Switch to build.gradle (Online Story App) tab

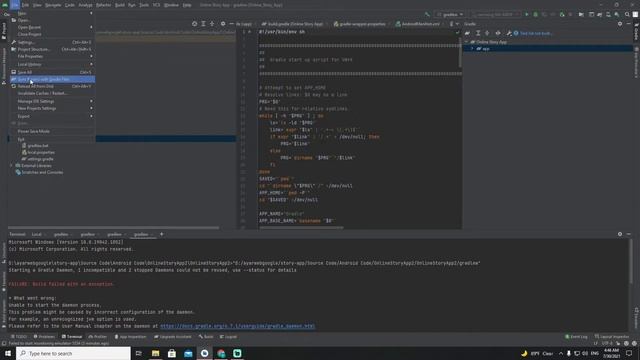(293, 24)
